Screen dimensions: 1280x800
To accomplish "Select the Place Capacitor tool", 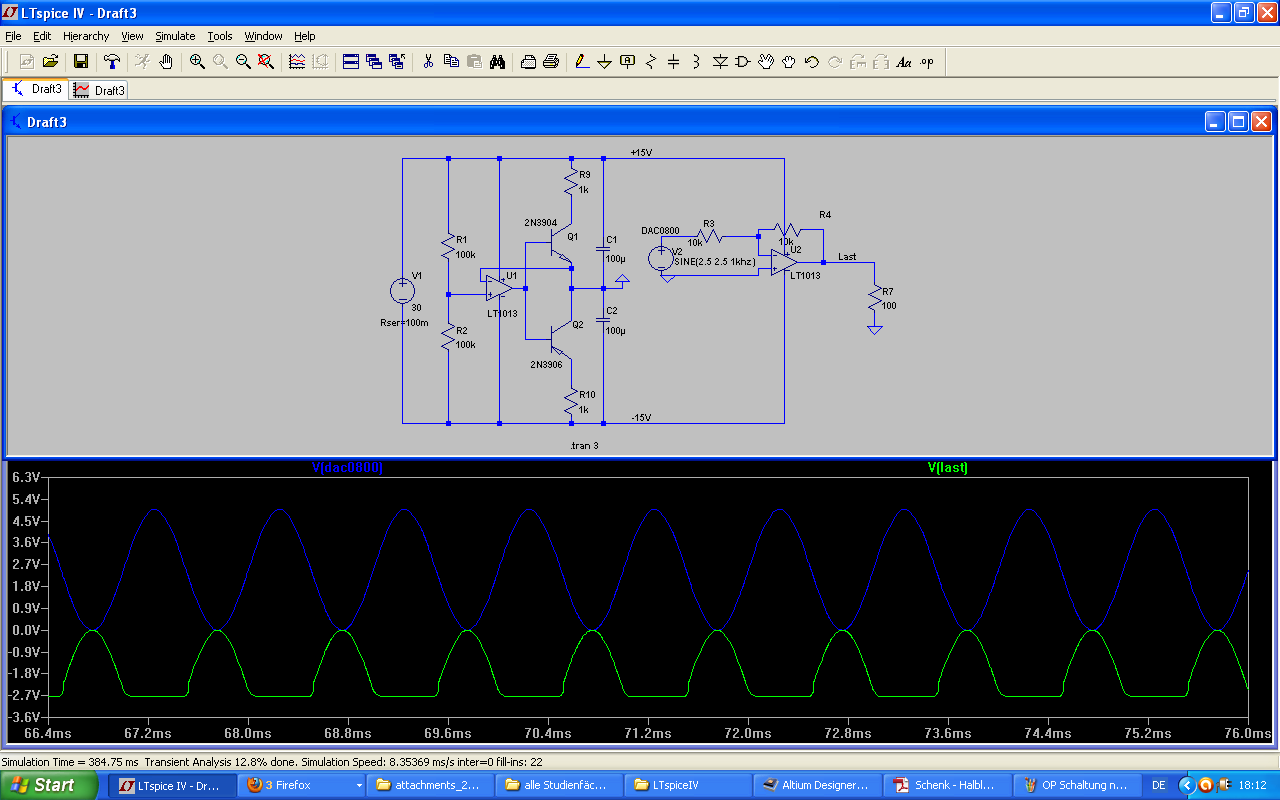I will pyautogui.click(x=674, y=62).
